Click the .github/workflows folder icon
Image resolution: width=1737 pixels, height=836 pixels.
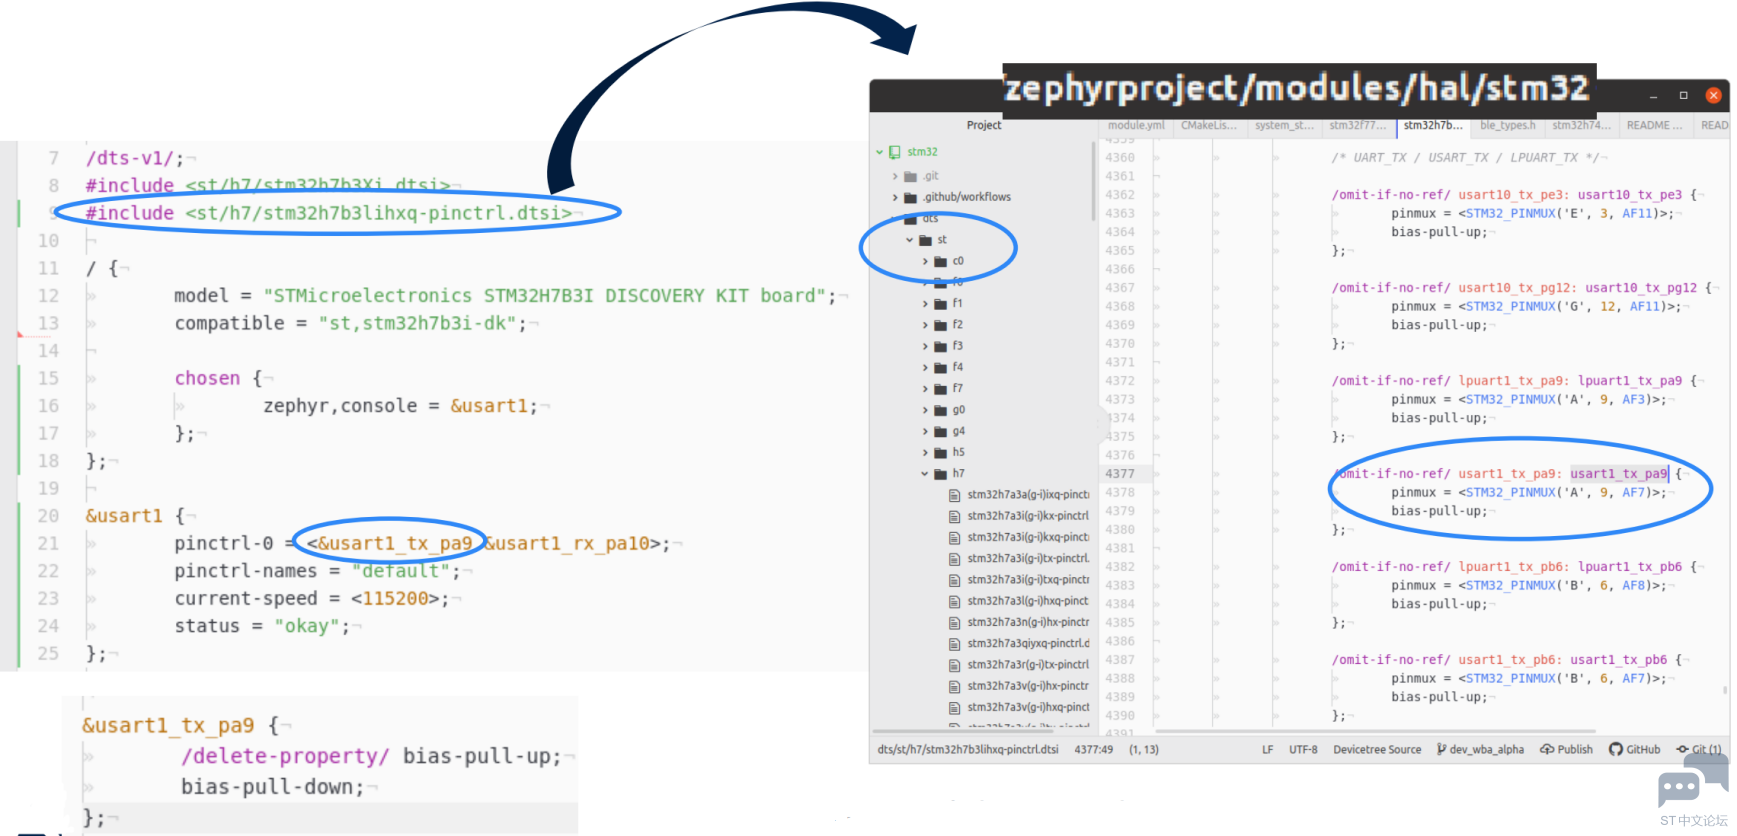(x=910, y=197)
